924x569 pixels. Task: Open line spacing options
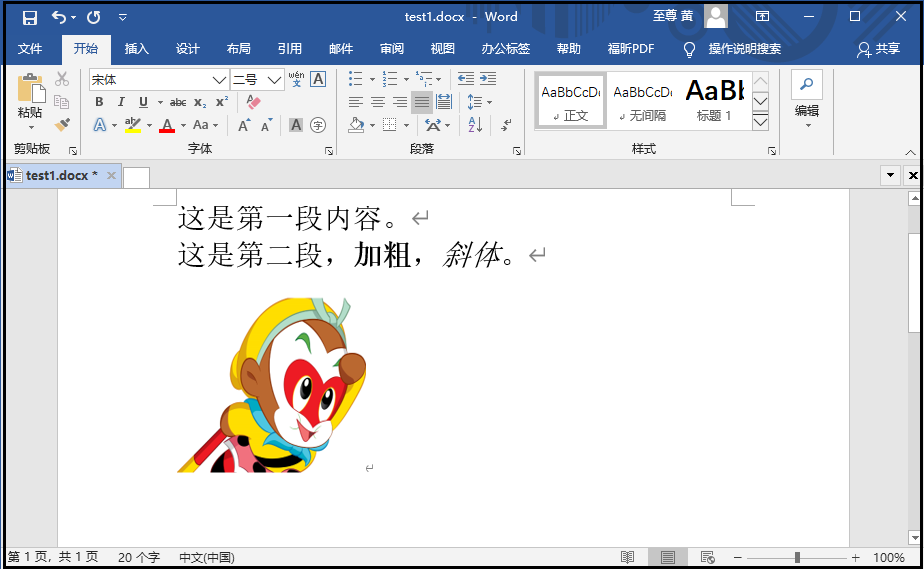pyautogui.click(x=479, y=102)
